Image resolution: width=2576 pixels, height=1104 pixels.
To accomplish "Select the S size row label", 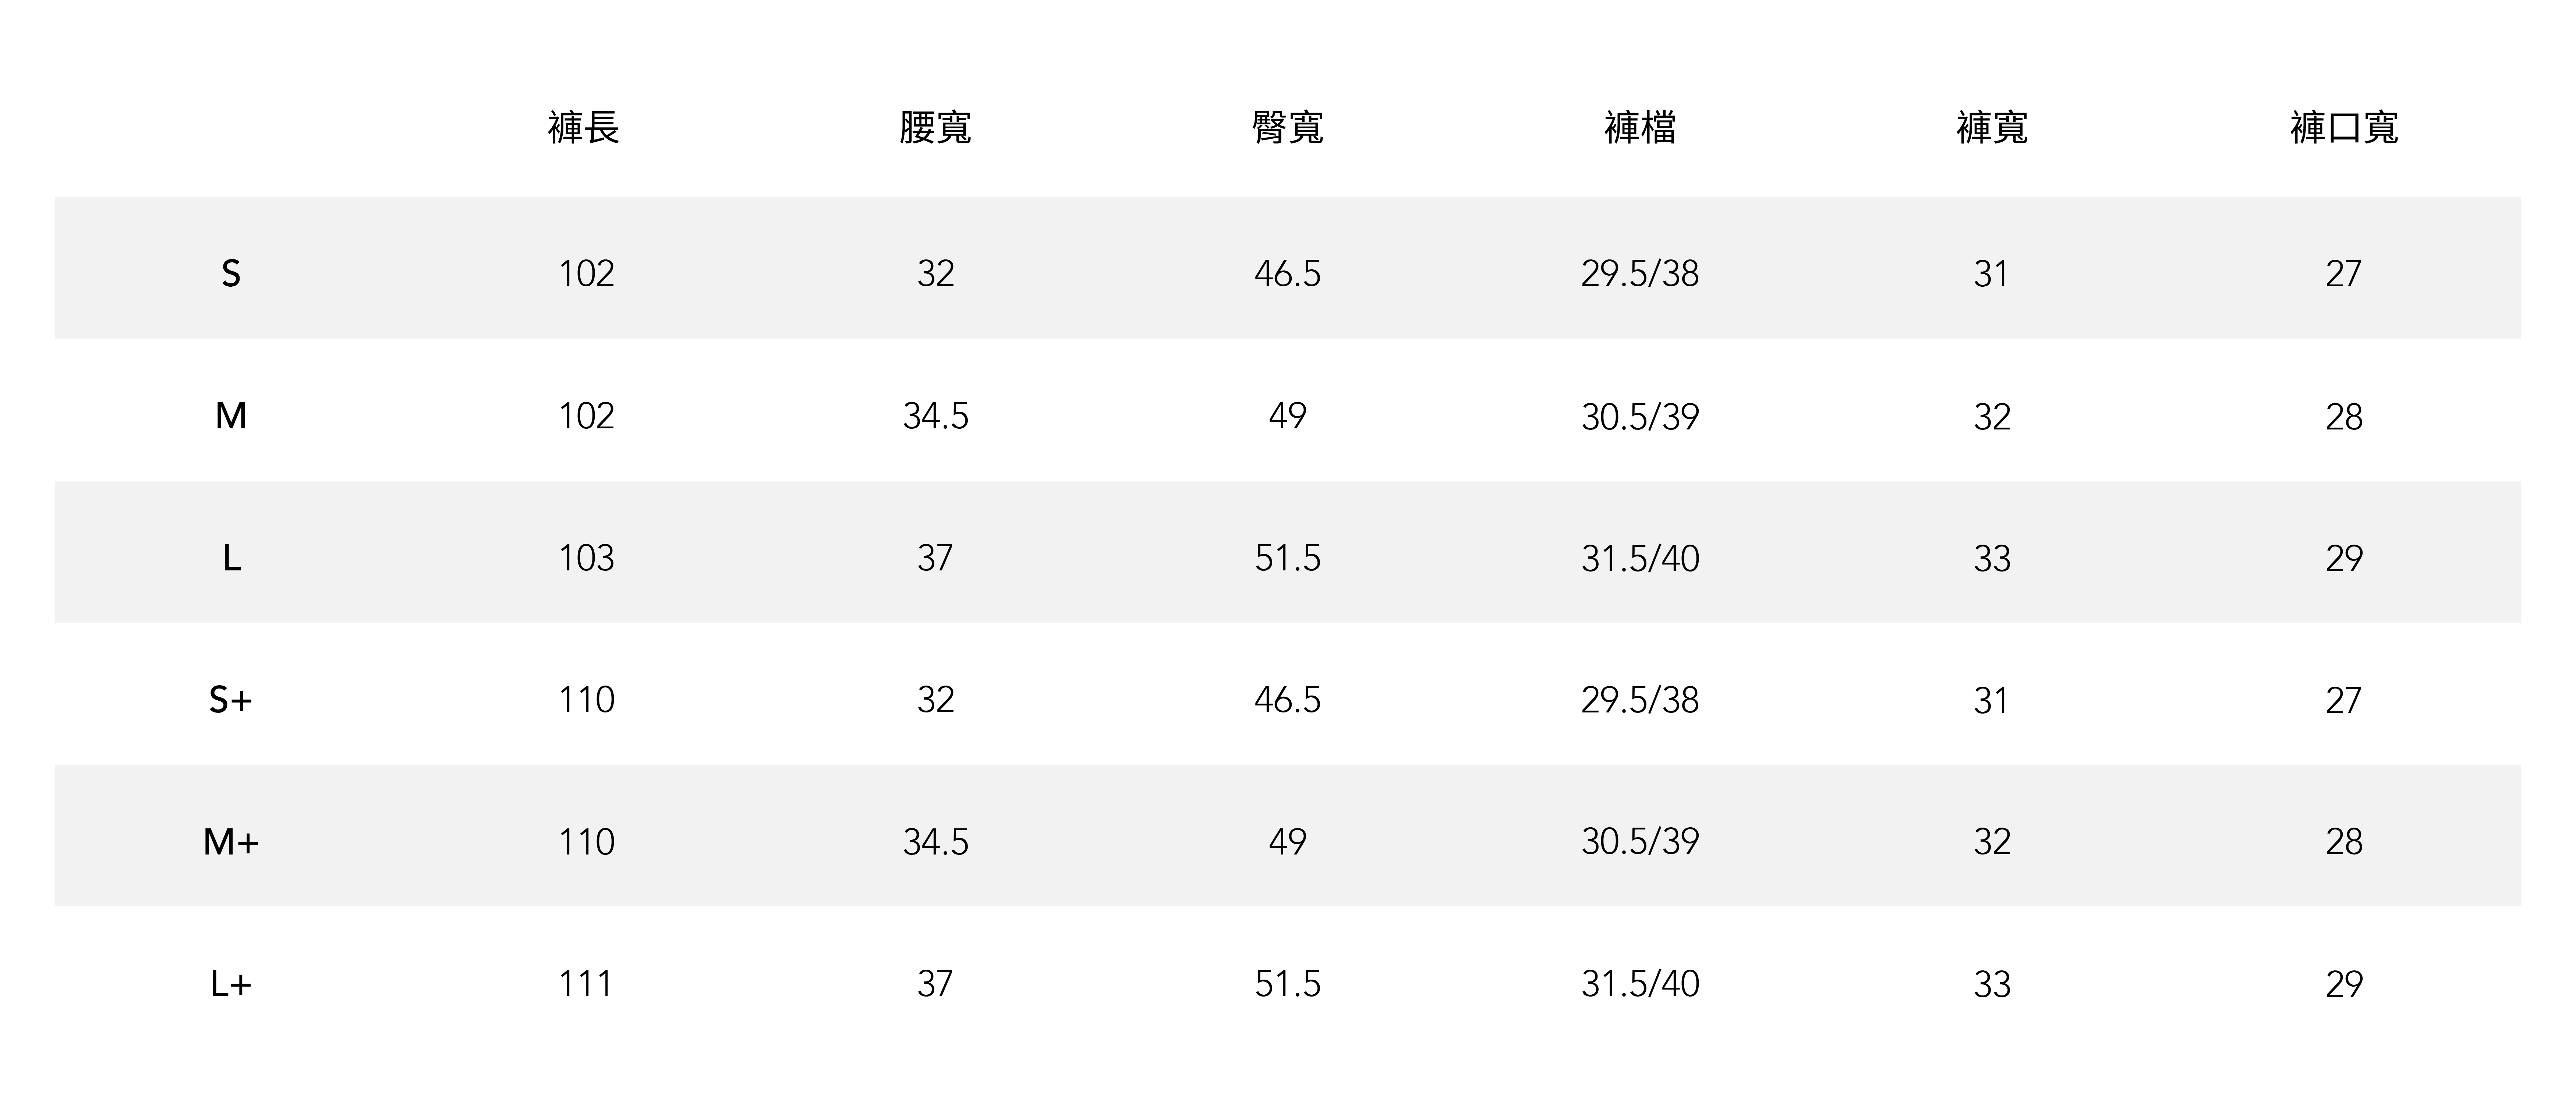I will tap(231, 273).
